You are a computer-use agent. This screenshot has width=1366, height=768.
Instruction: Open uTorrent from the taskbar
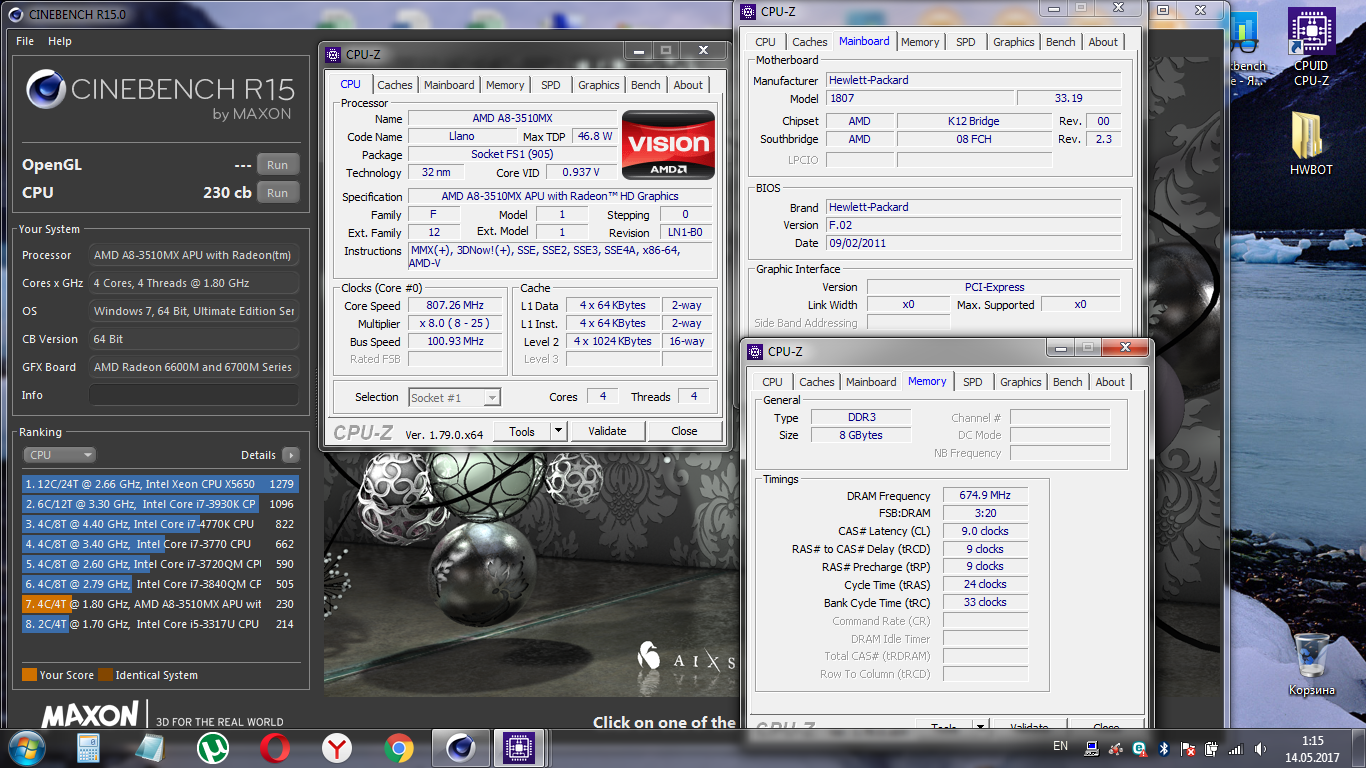tap(212, 748)
